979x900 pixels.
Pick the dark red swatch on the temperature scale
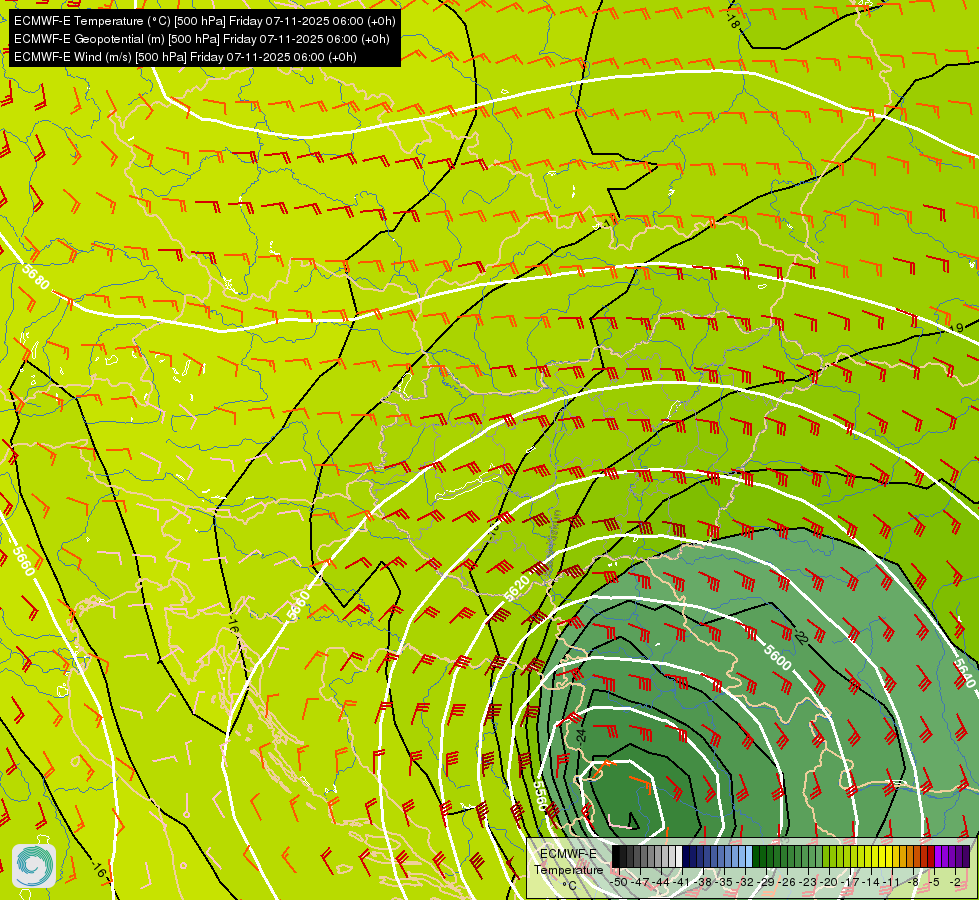coord(931,856)
